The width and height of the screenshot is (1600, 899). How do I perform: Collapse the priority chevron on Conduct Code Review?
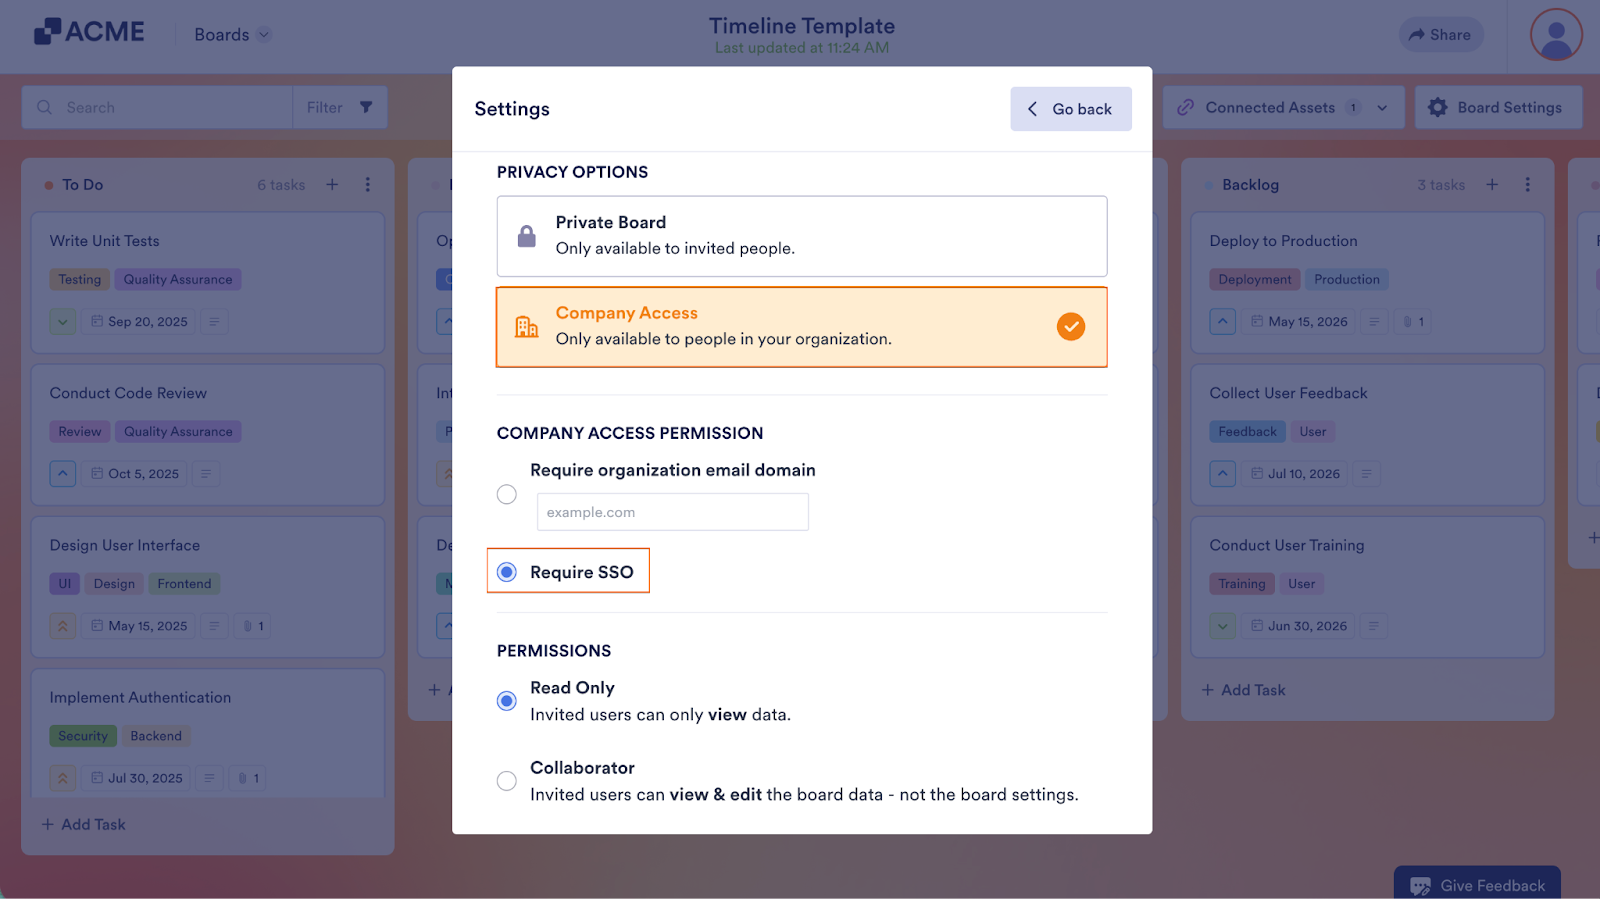tap(62, 473)
